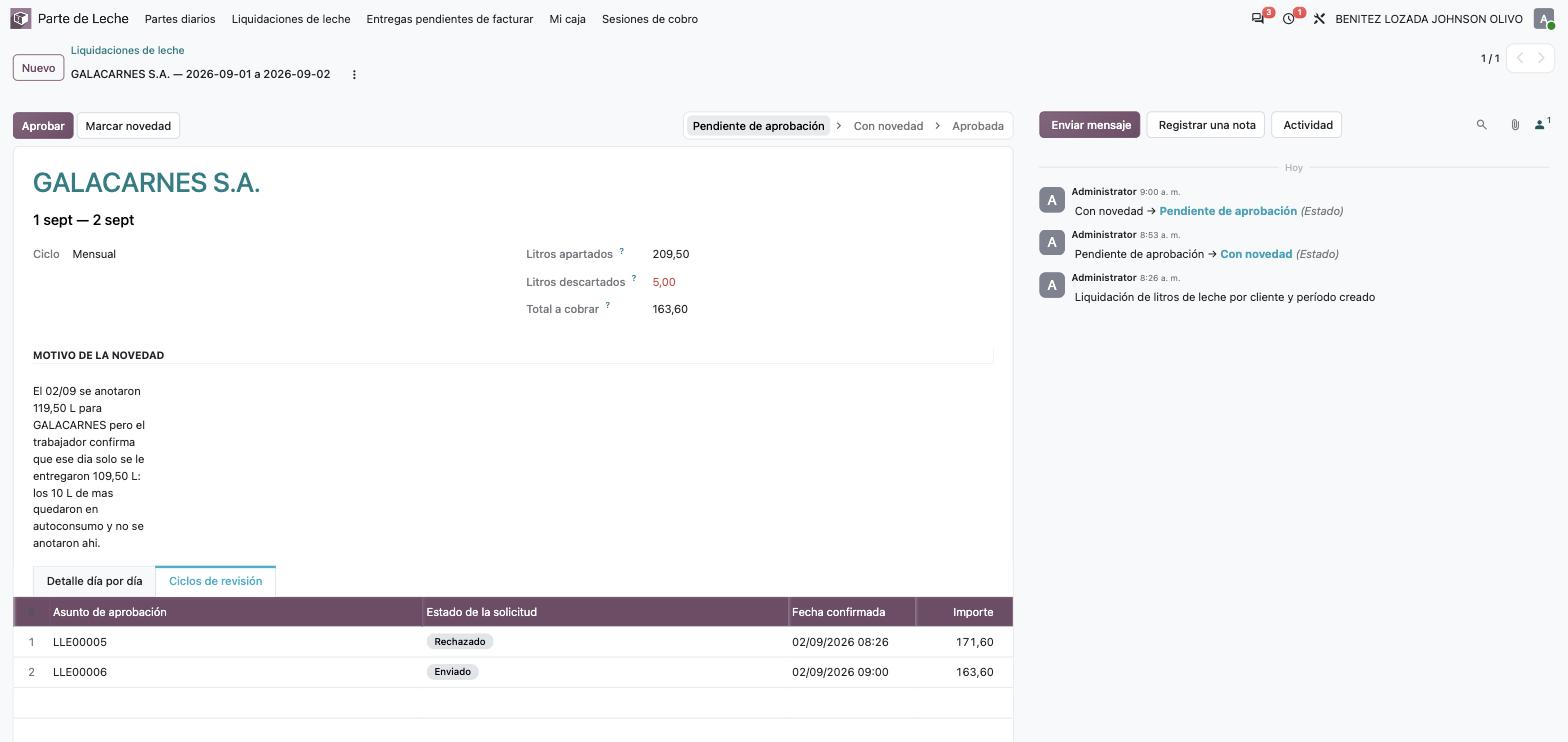1568x742 pixels.
Task: Switch to Detalle día por día tab
Action: pyautogui.click(x=95, y=581)
